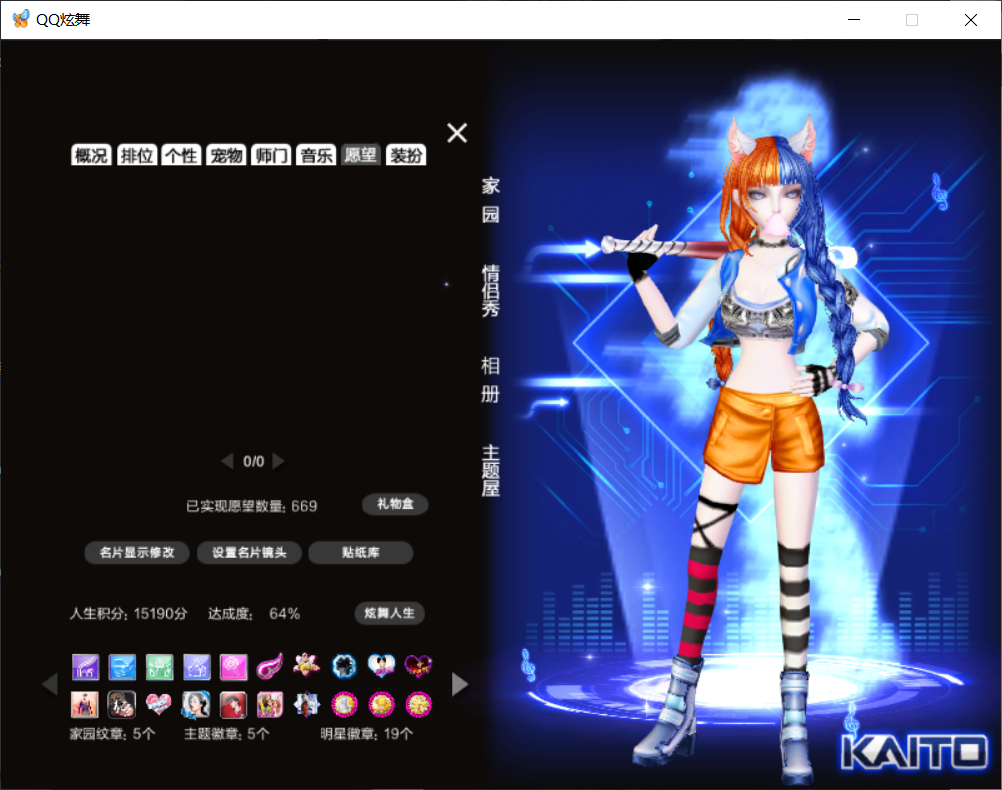Screen dimensions: 1002x790
Task: Select the red background portrait badge
Action: point(233,705)
